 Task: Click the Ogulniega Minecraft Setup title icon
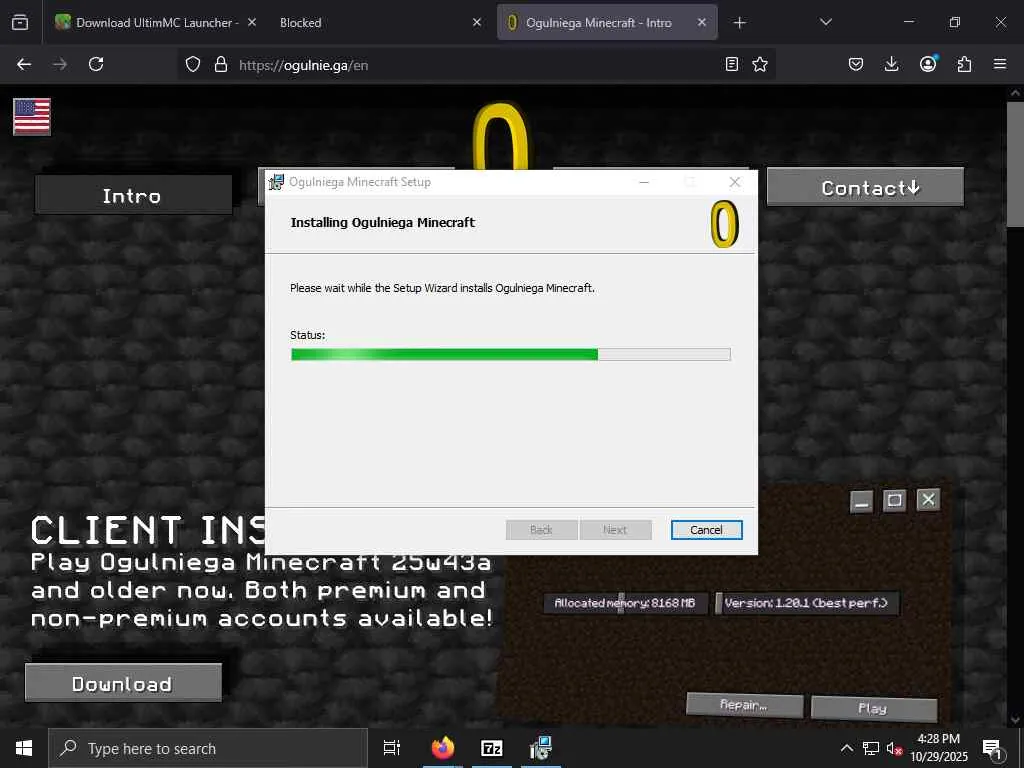point(276,182)
